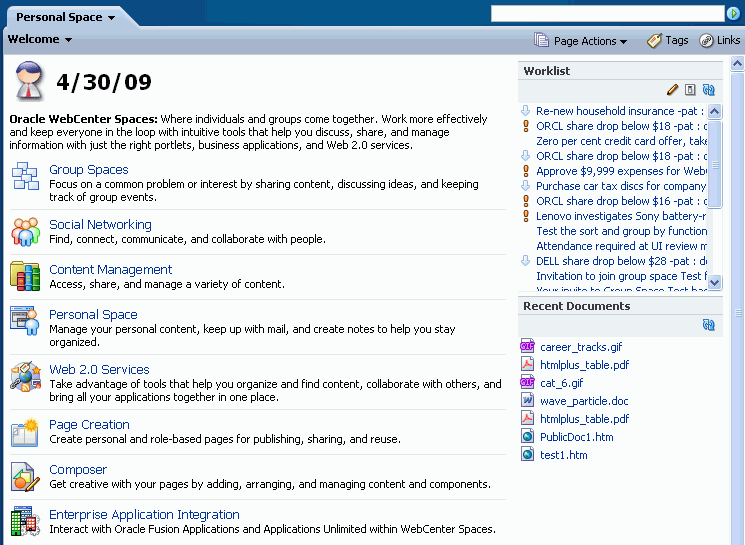Click the Tags icon
Image resolution: width=745 pixels, height=545 pixels.
click(654, 41)
